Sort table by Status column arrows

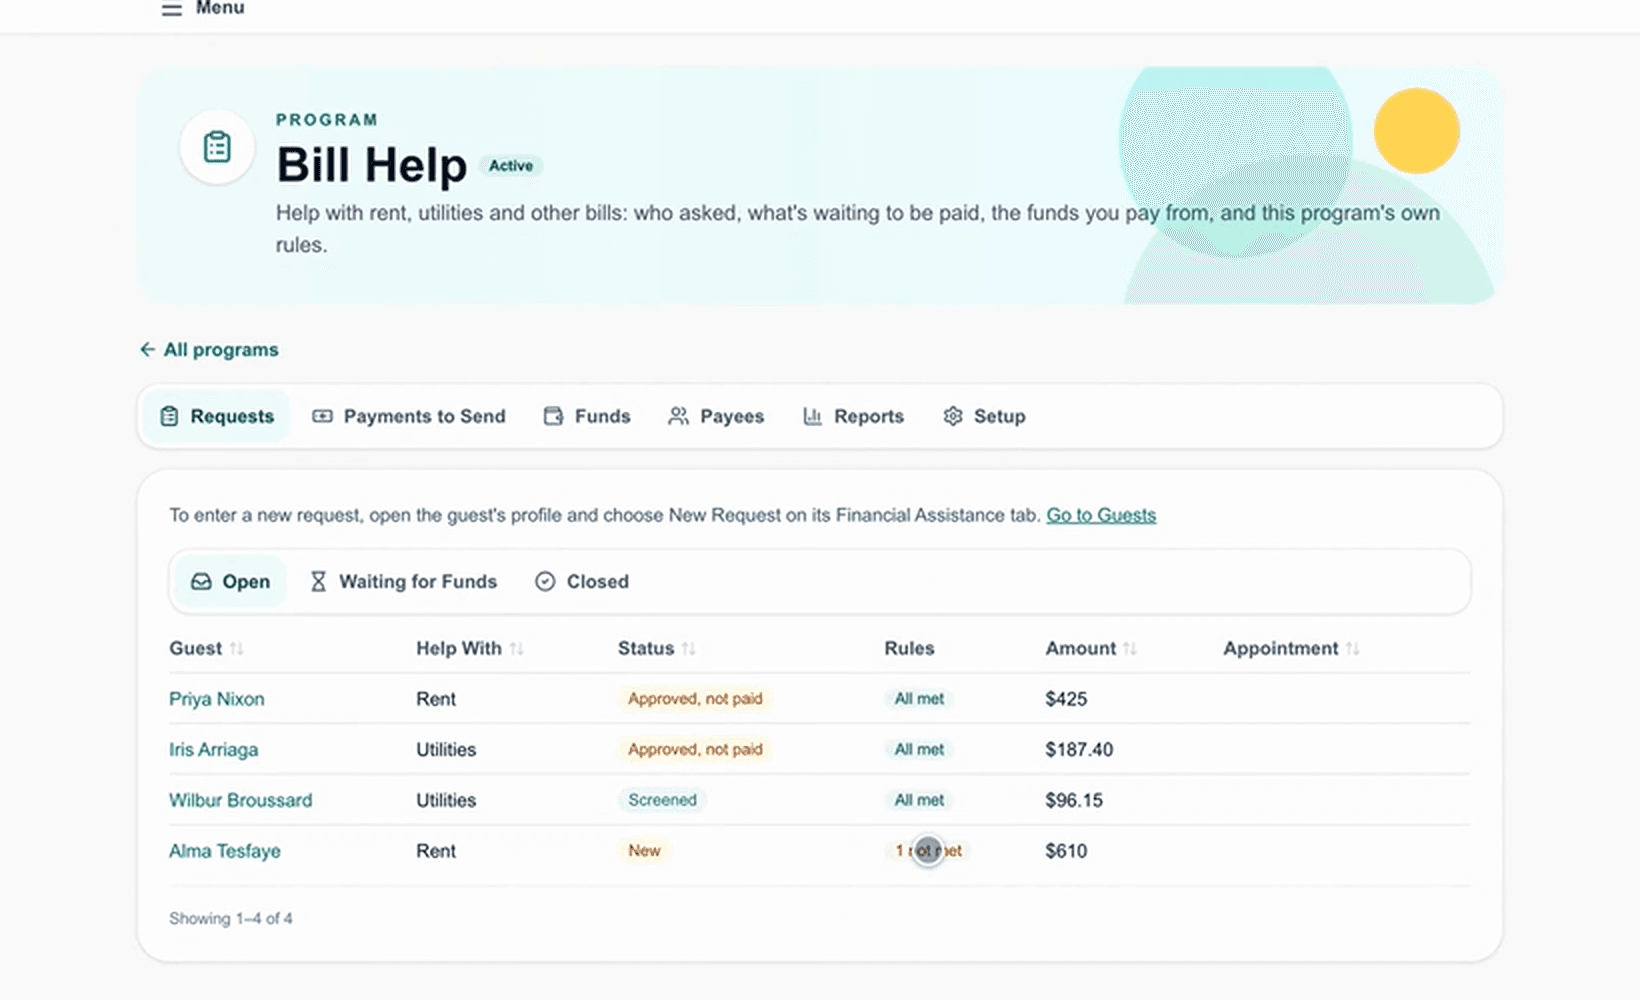(x=688, y=648)
